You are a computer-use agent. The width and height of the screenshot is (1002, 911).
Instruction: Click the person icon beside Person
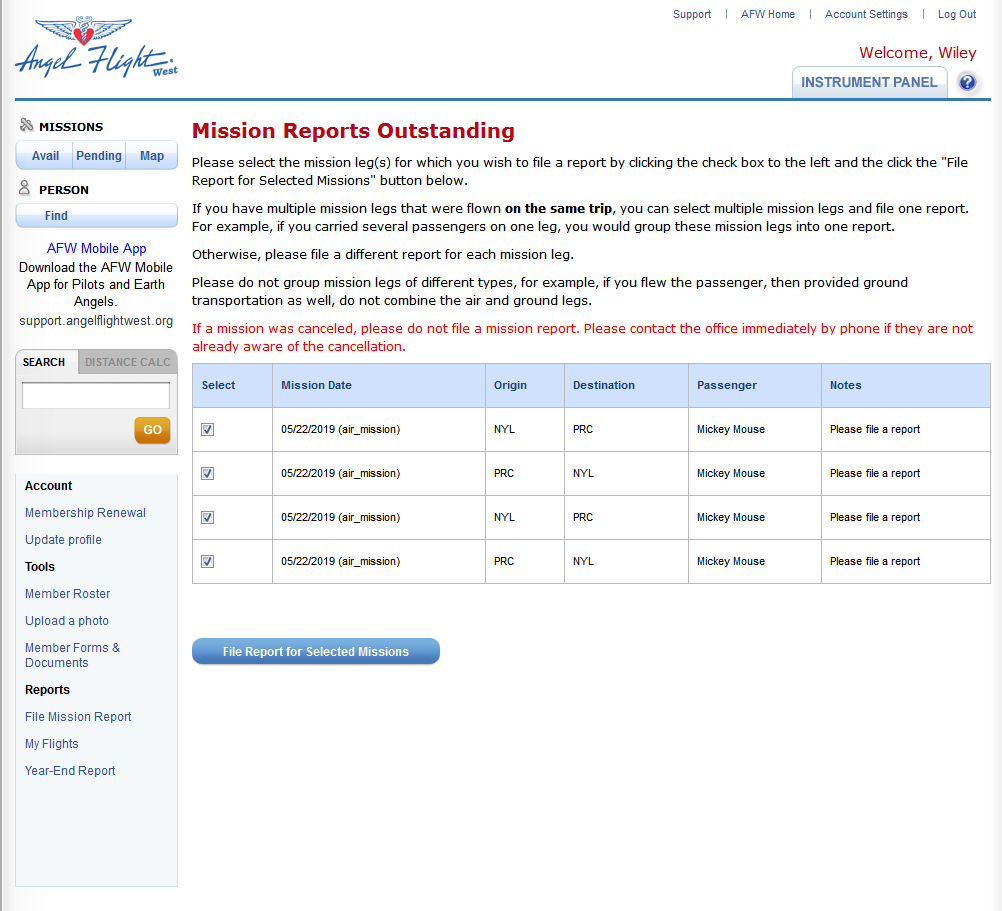point(24,188)
